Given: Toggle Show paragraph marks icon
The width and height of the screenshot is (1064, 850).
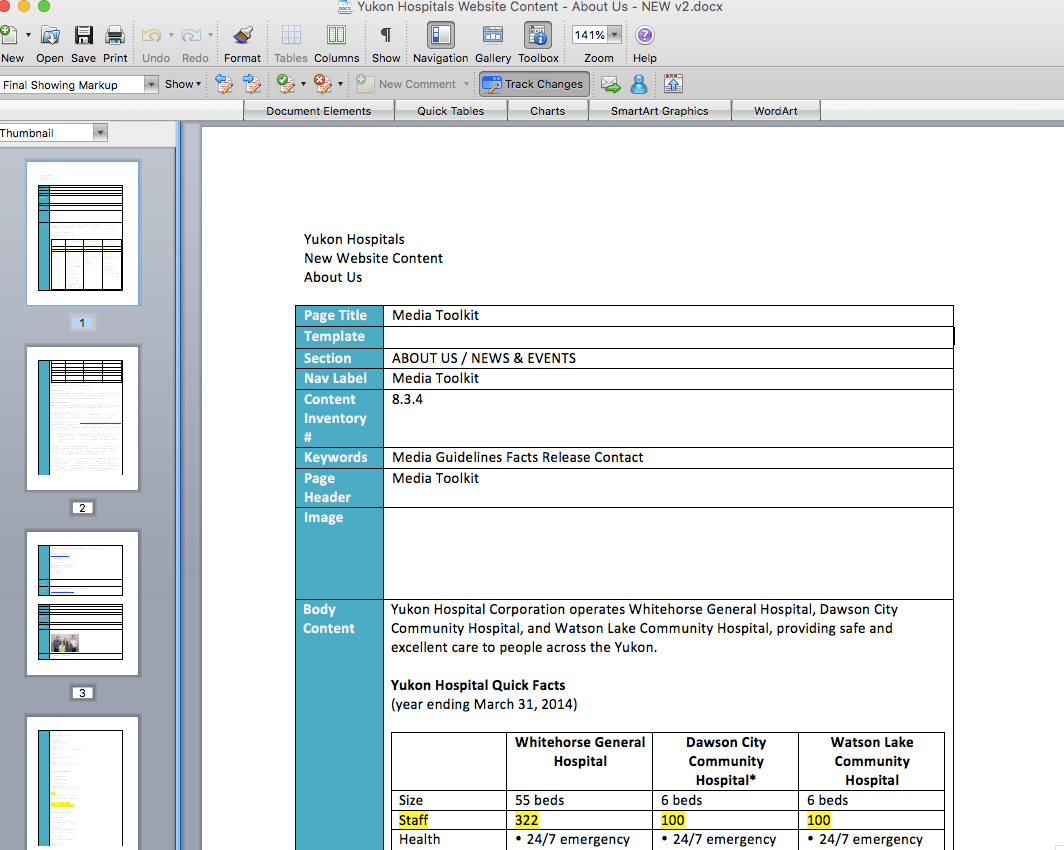Looking at the screenshot, I should coord(385,35).
